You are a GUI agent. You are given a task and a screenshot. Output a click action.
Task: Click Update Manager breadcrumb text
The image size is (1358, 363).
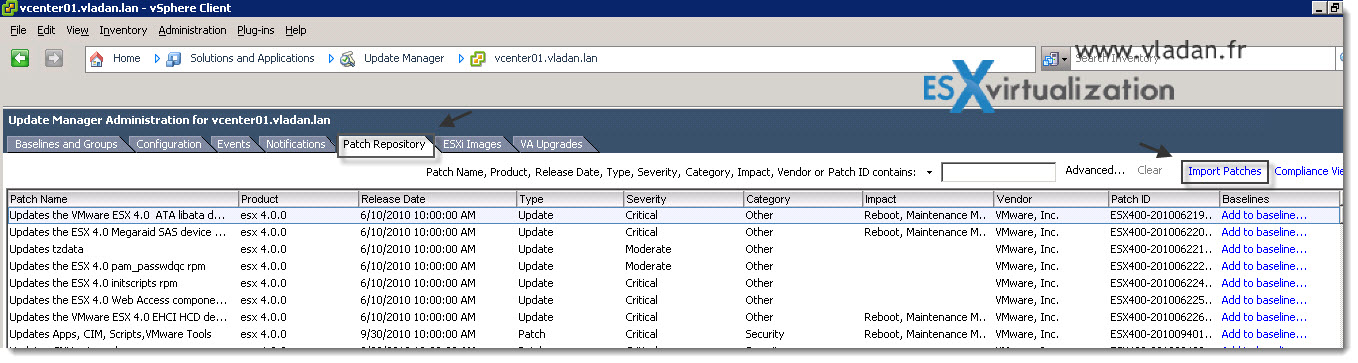click(404, 59)
